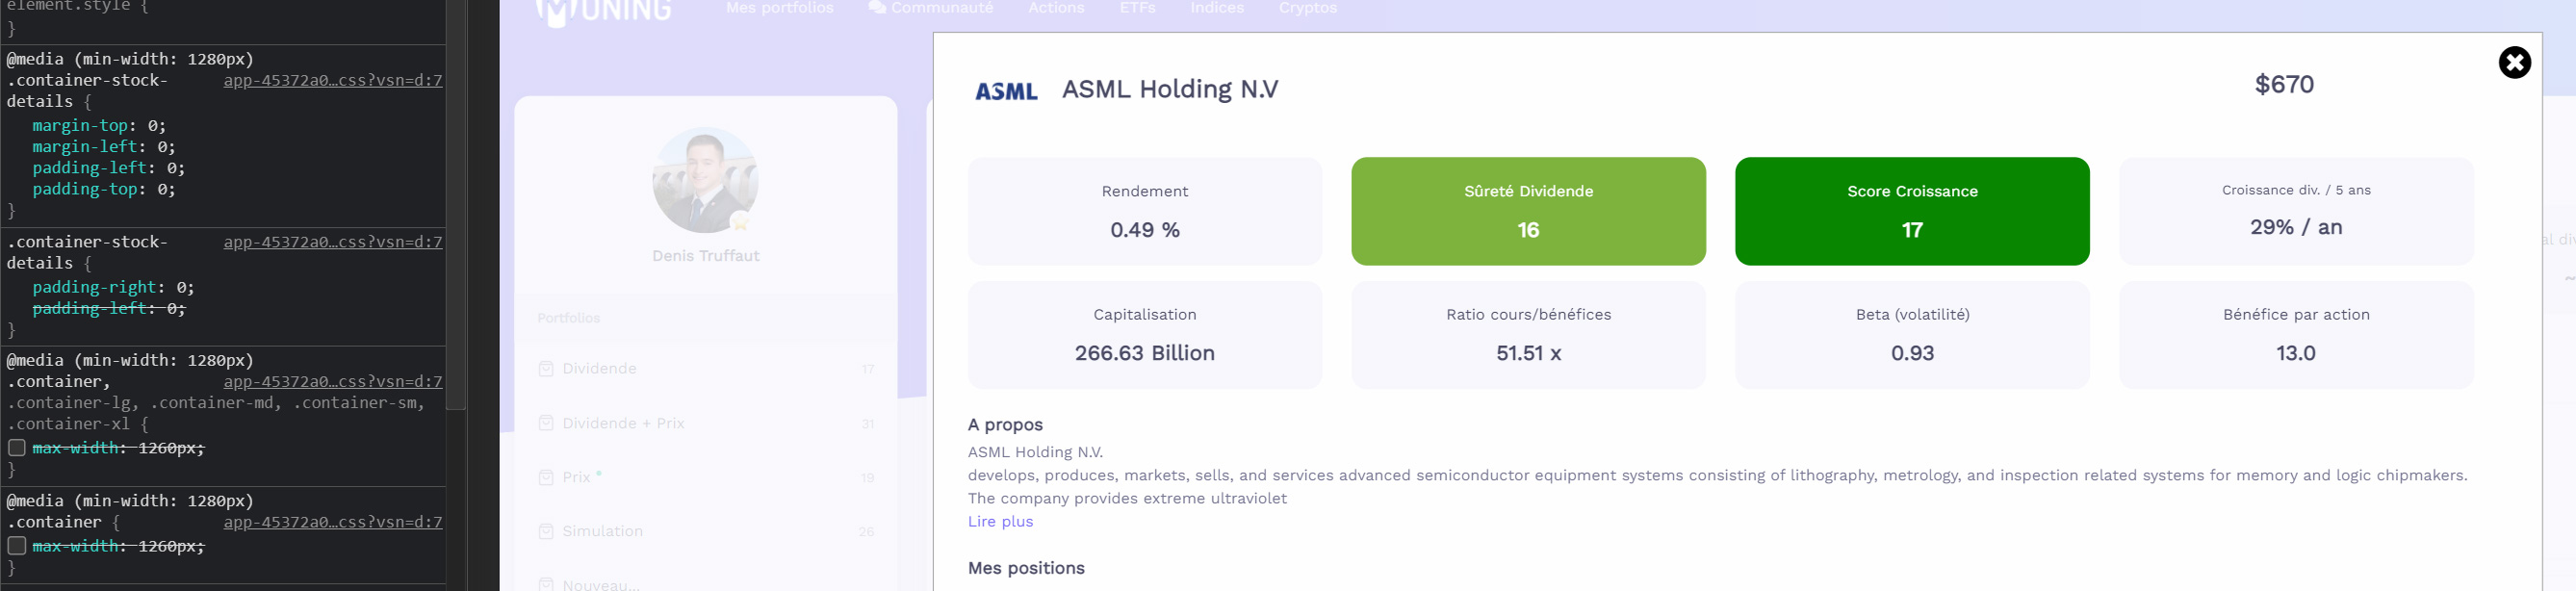Click the Communauté chat bubble icon
Viewport: 2576px width, 591px height.
(877, 8)
